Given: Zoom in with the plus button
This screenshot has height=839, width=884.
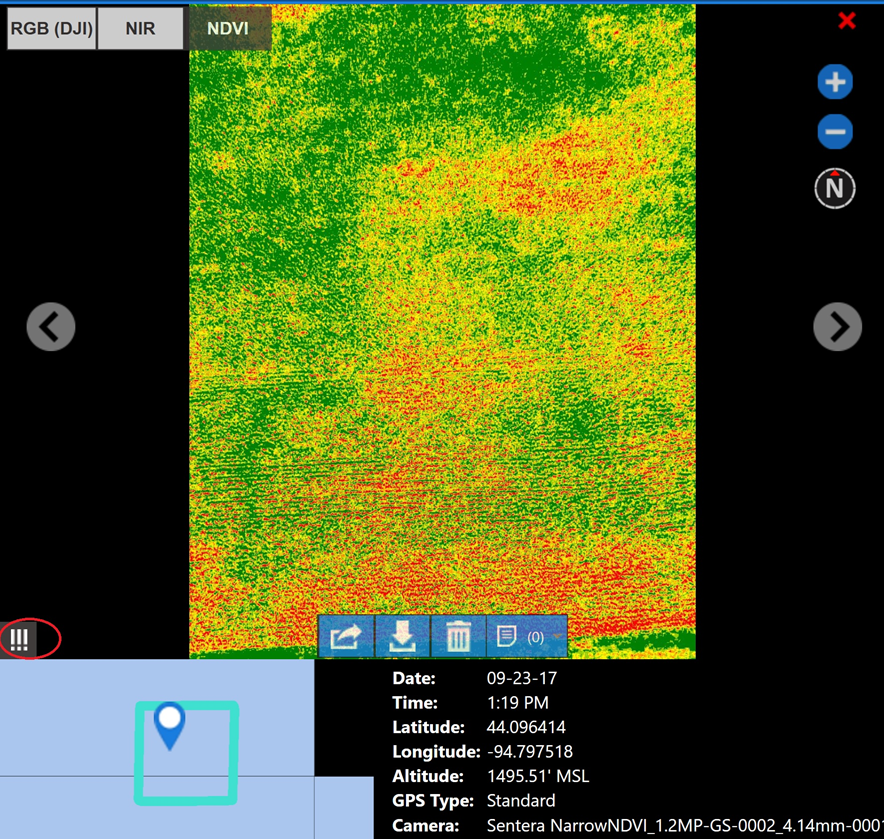Looking at the screenshot, I should tap(835, 82).
